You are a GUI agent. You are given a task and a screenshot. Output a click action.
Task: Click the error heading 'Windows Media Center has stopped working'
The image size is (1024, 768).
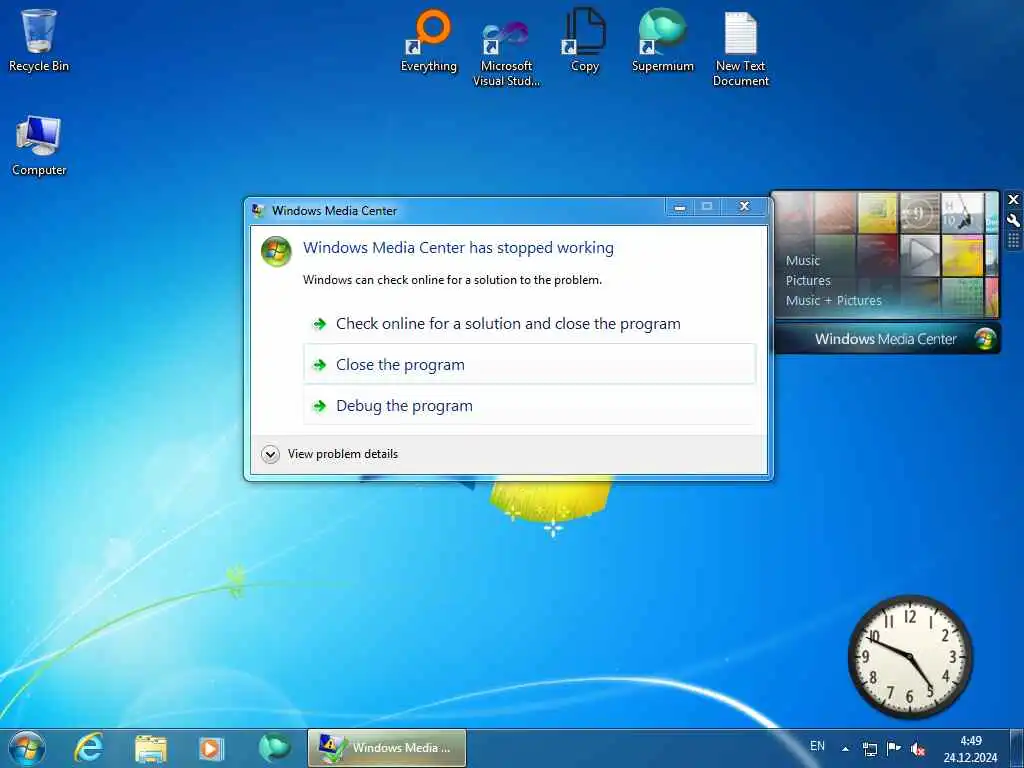pos(458,248)
